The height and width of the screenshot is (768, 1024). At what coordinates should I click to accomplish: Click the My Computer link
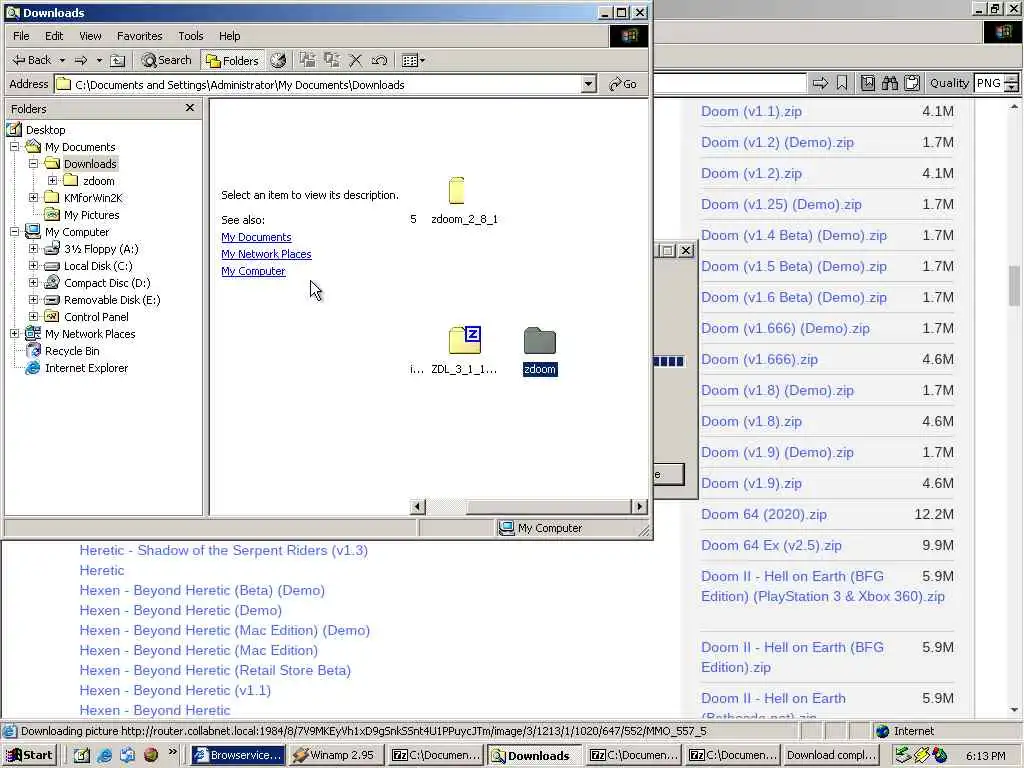(x=253, y=271)
